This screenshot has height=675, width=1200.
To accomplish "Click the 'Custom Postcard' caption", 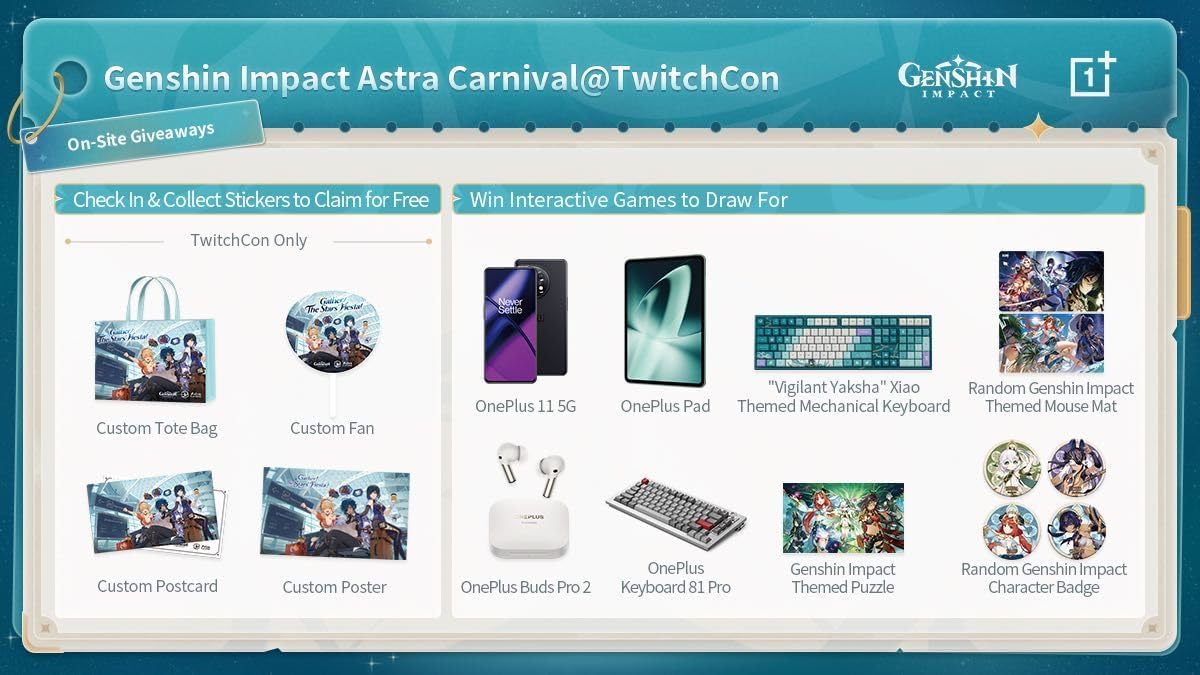I will pyautogui.click(x=157, y=586).
